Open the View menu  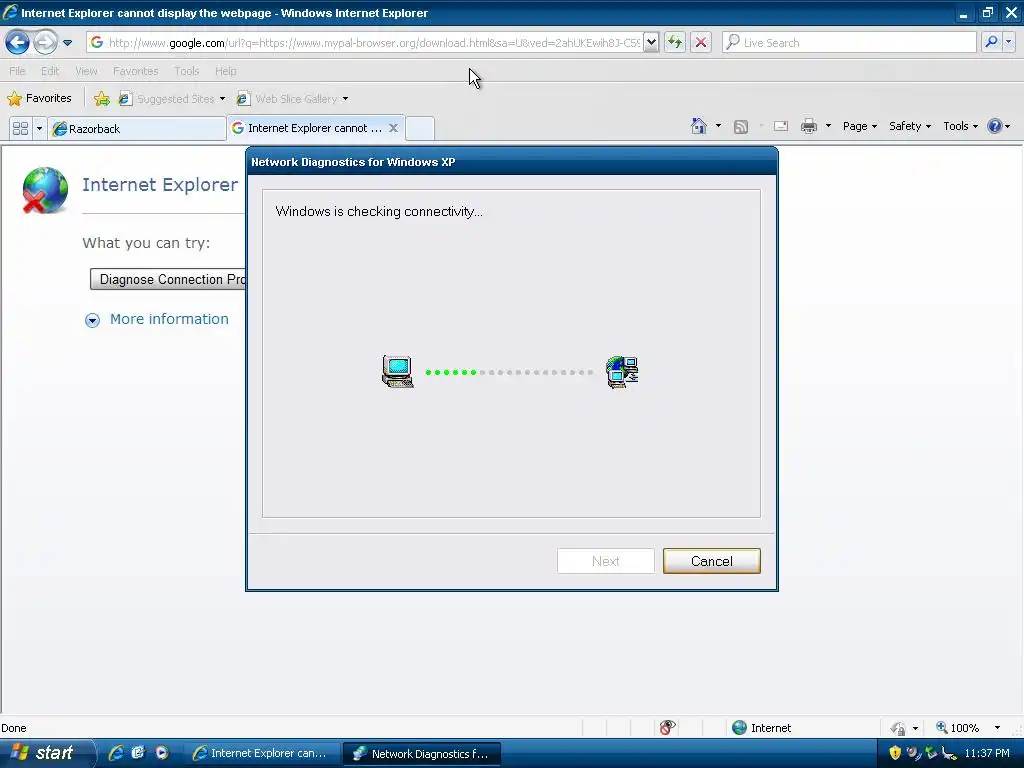pos(86,71)
